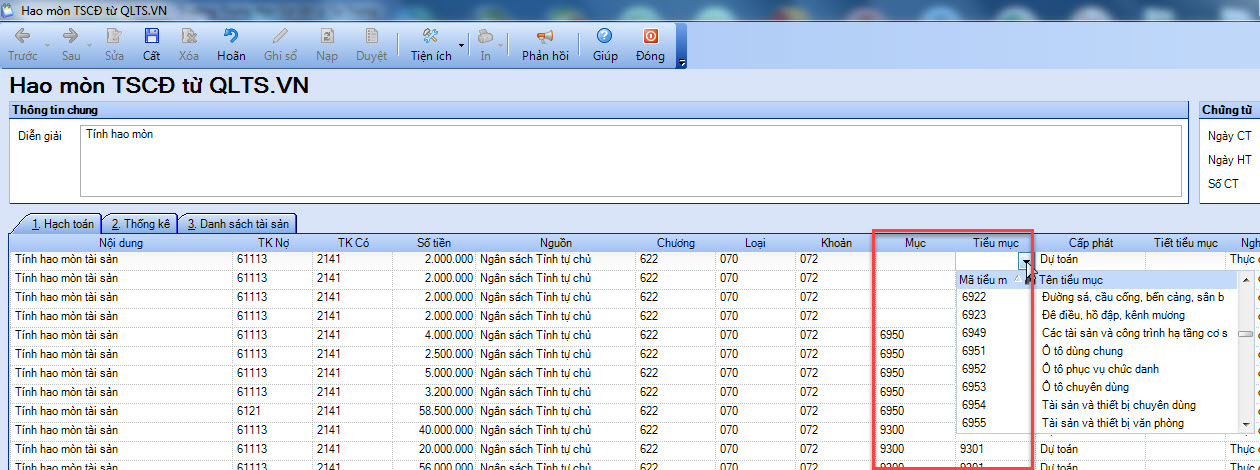Click the Loại column header
Viewport: 1260px width, 470px height.
[755, 242]
